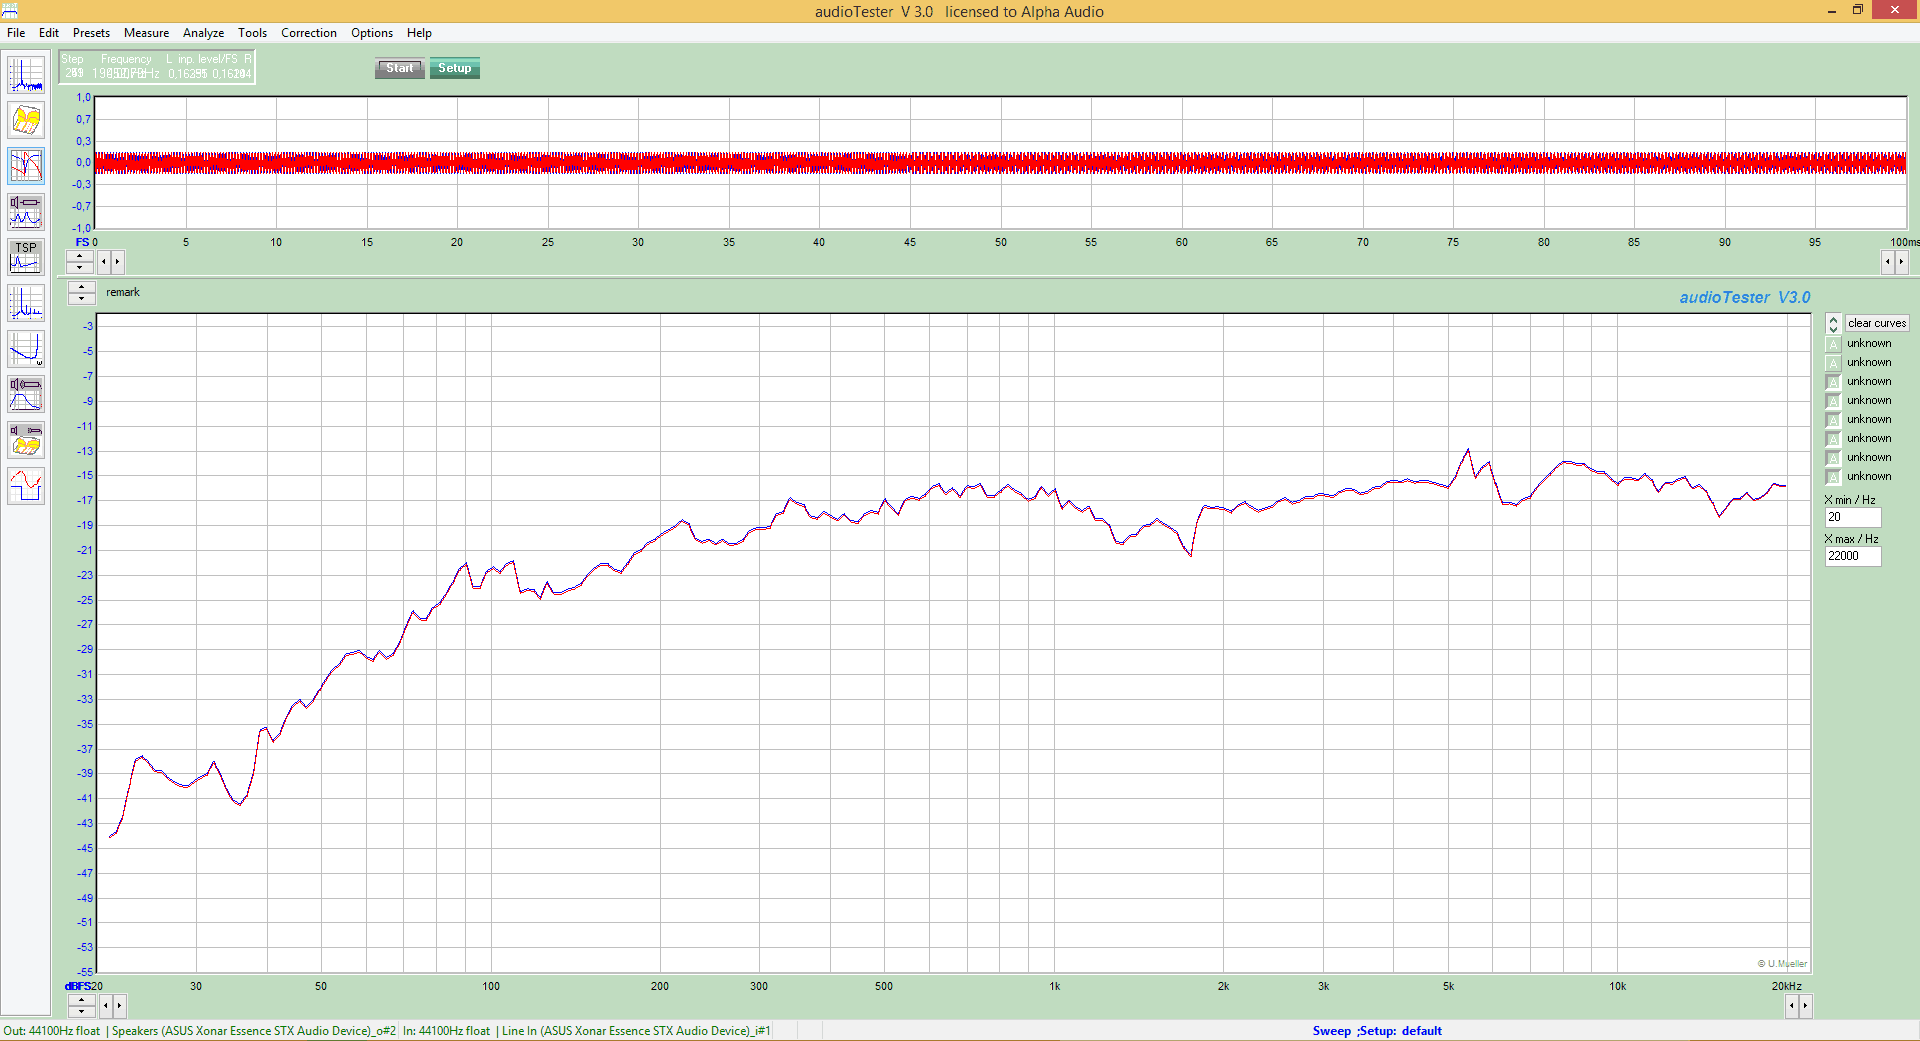Toggle the first 'unknown' curve A button
Screen dimensions: 1920x1041
pyautogui.click(x=1833, y=344)
